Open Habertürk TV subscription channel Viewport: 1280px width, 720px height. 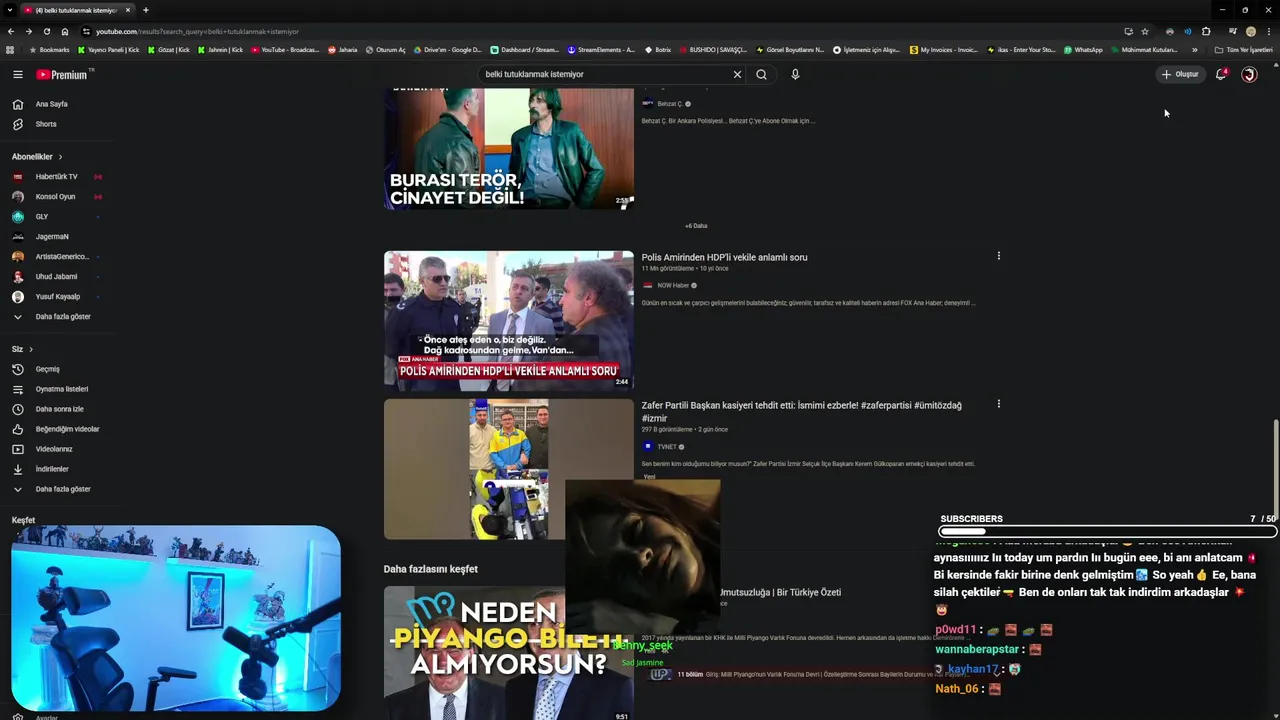tap(56, 177)
